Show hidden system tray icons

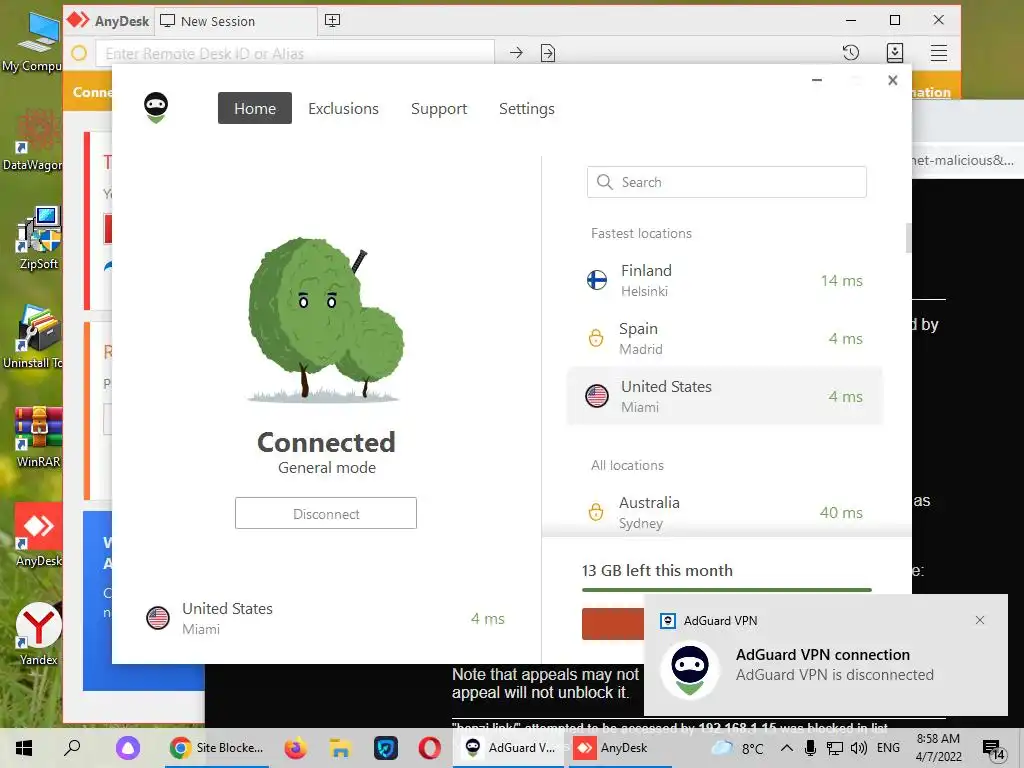tap(786, 748)
